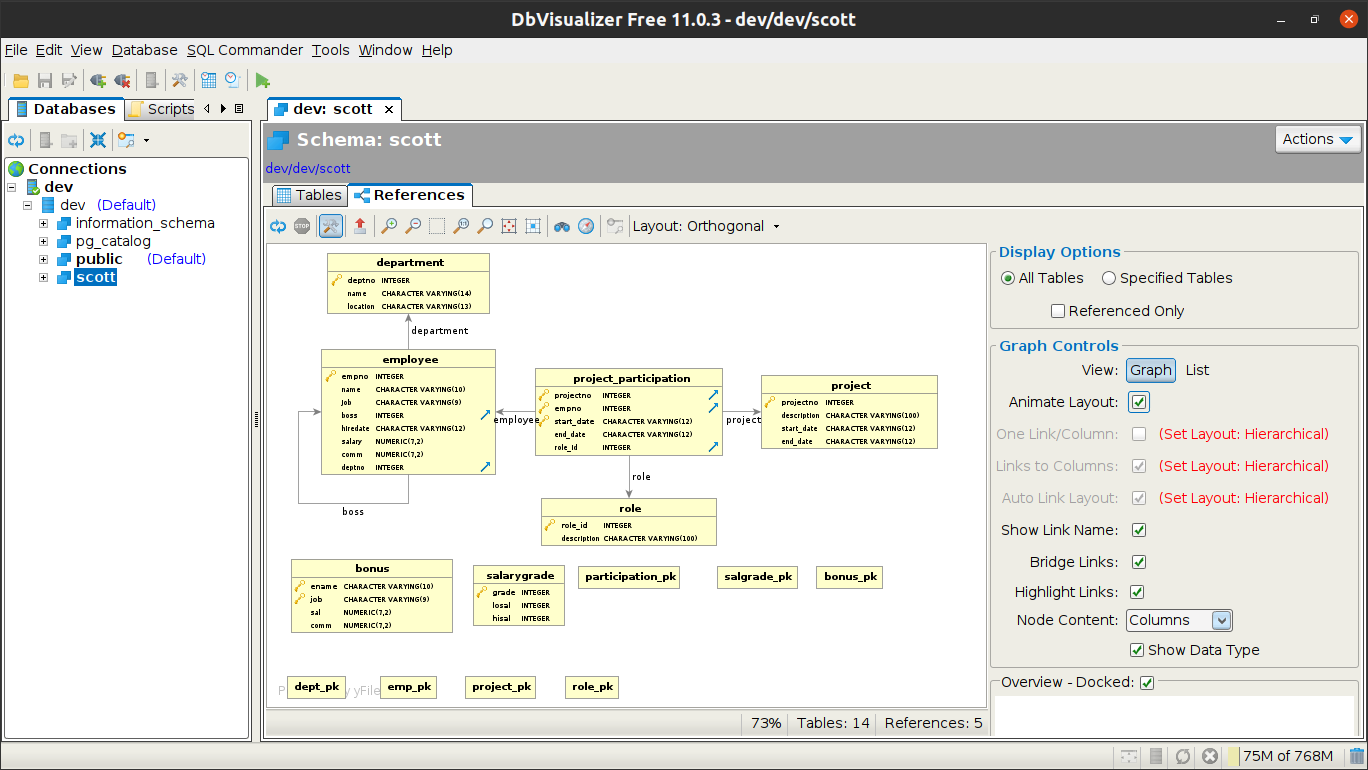1368x770 pixels.
Task: Close the dev: scott tab
Action: 389,109
